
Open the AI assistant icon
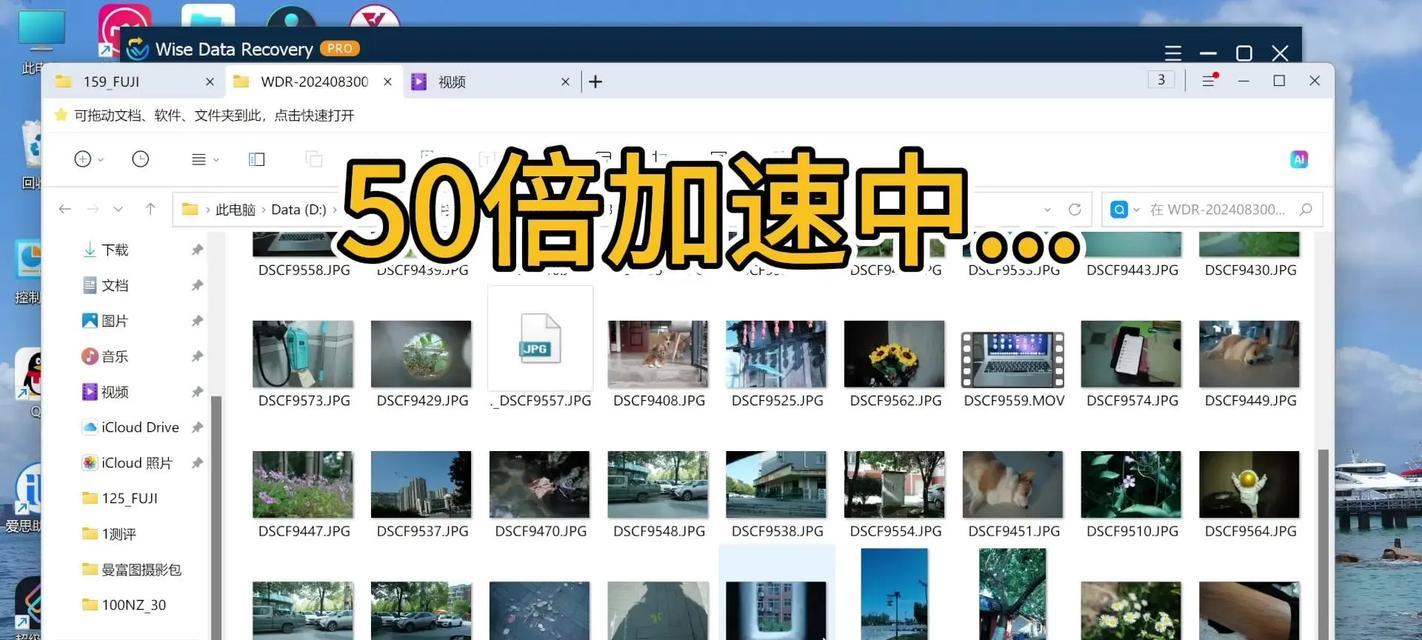tap(1299, 159)
